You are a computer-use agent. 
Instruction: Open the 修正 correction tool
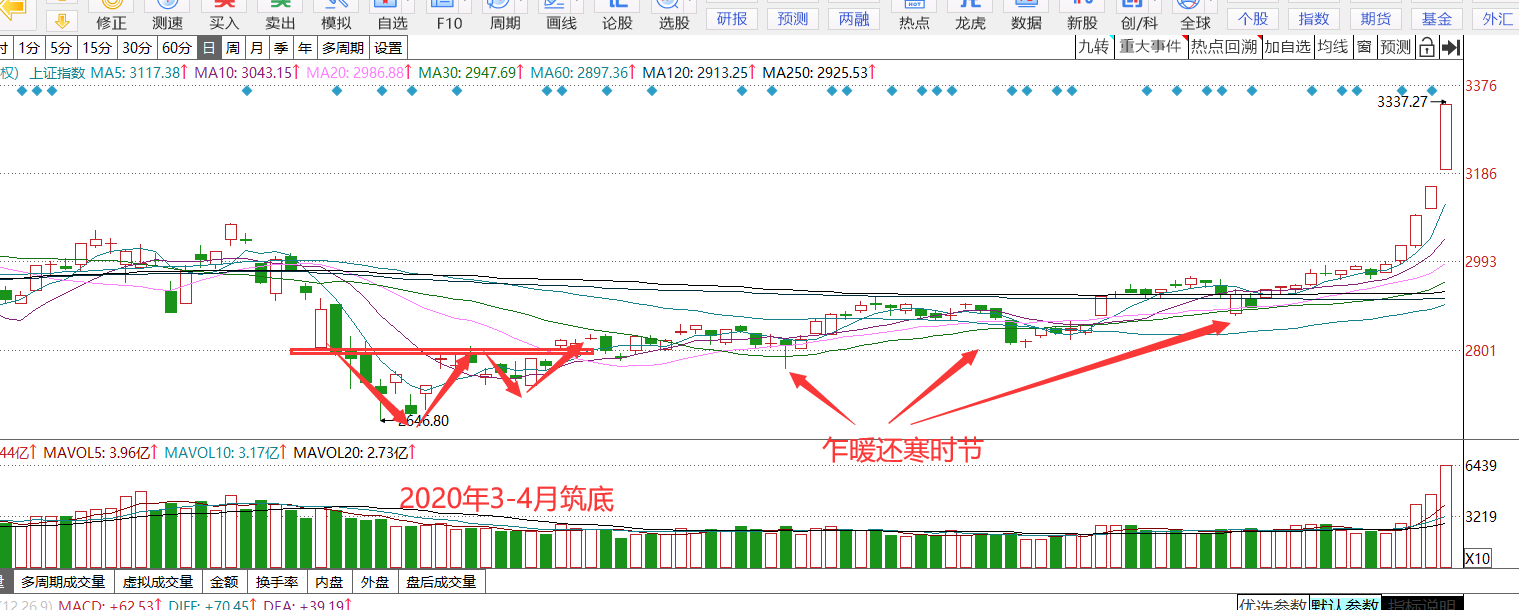111,16
